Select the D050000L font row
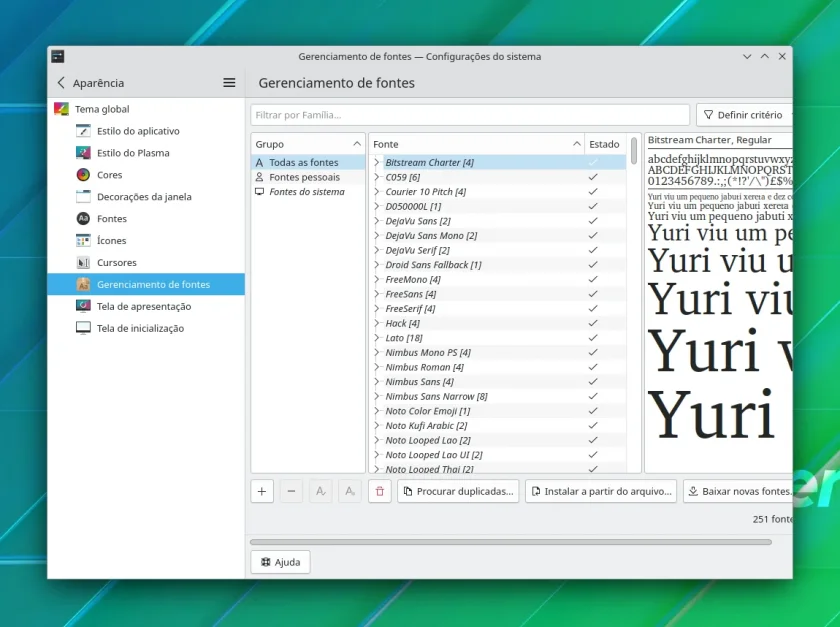 click(x=497, y=206)
